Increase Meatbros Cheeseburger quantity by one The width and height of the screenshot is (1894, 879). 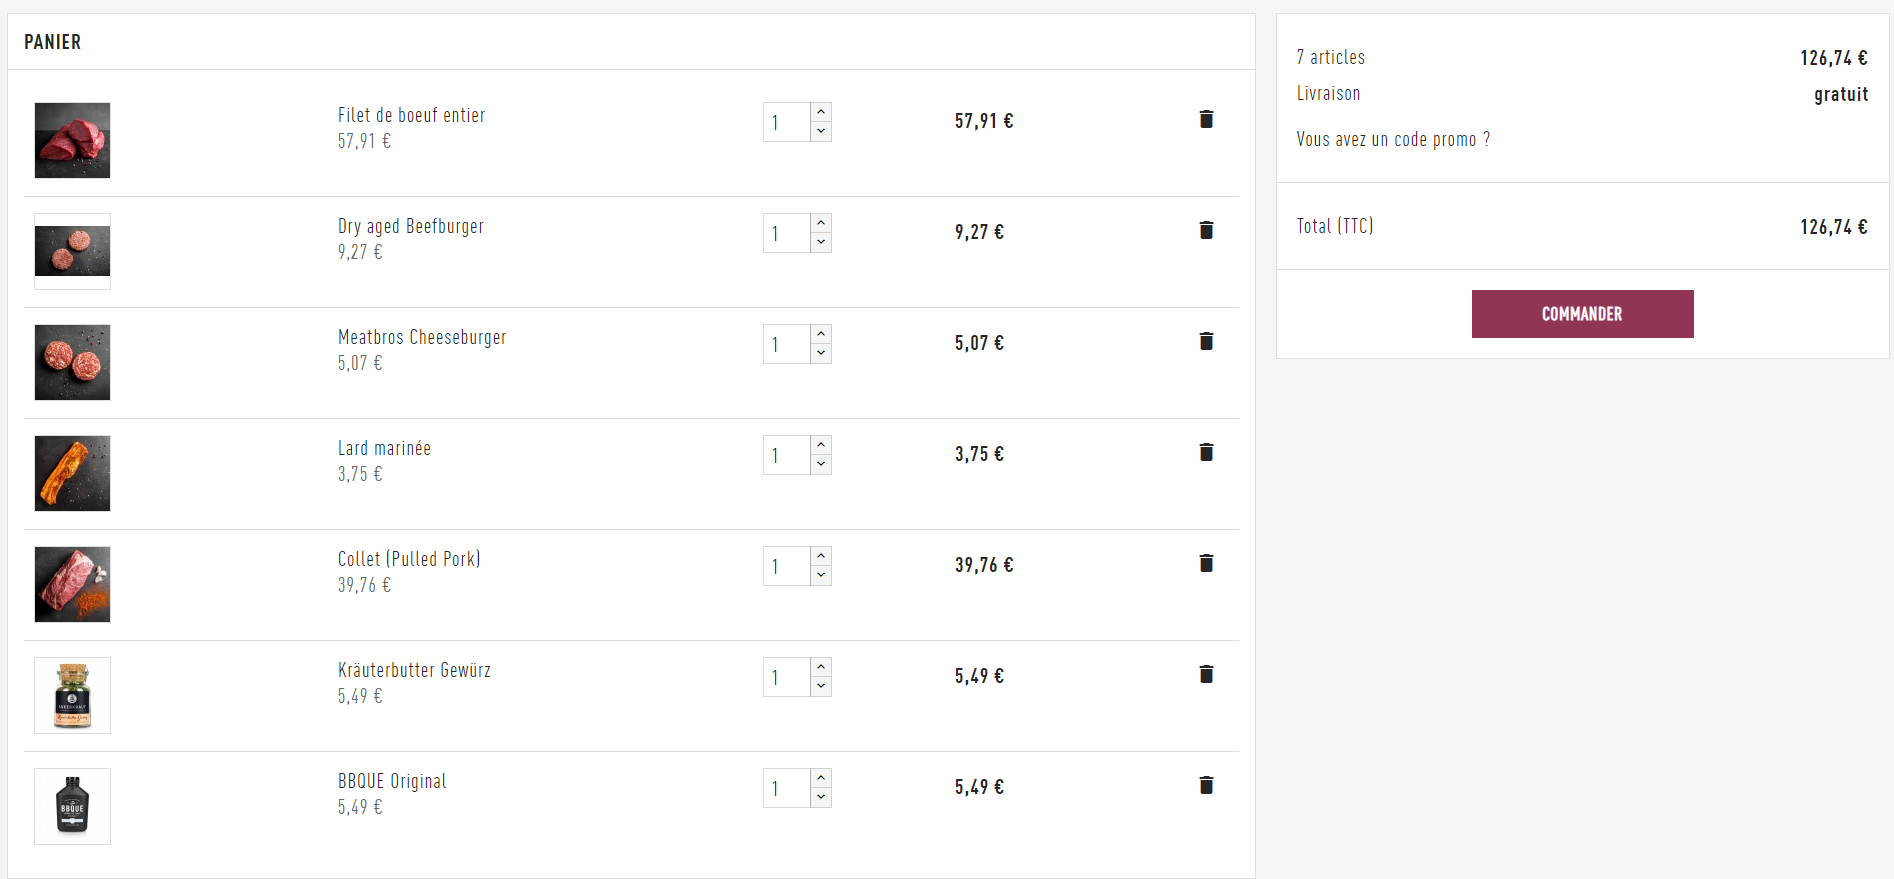(x=821, y=334)
